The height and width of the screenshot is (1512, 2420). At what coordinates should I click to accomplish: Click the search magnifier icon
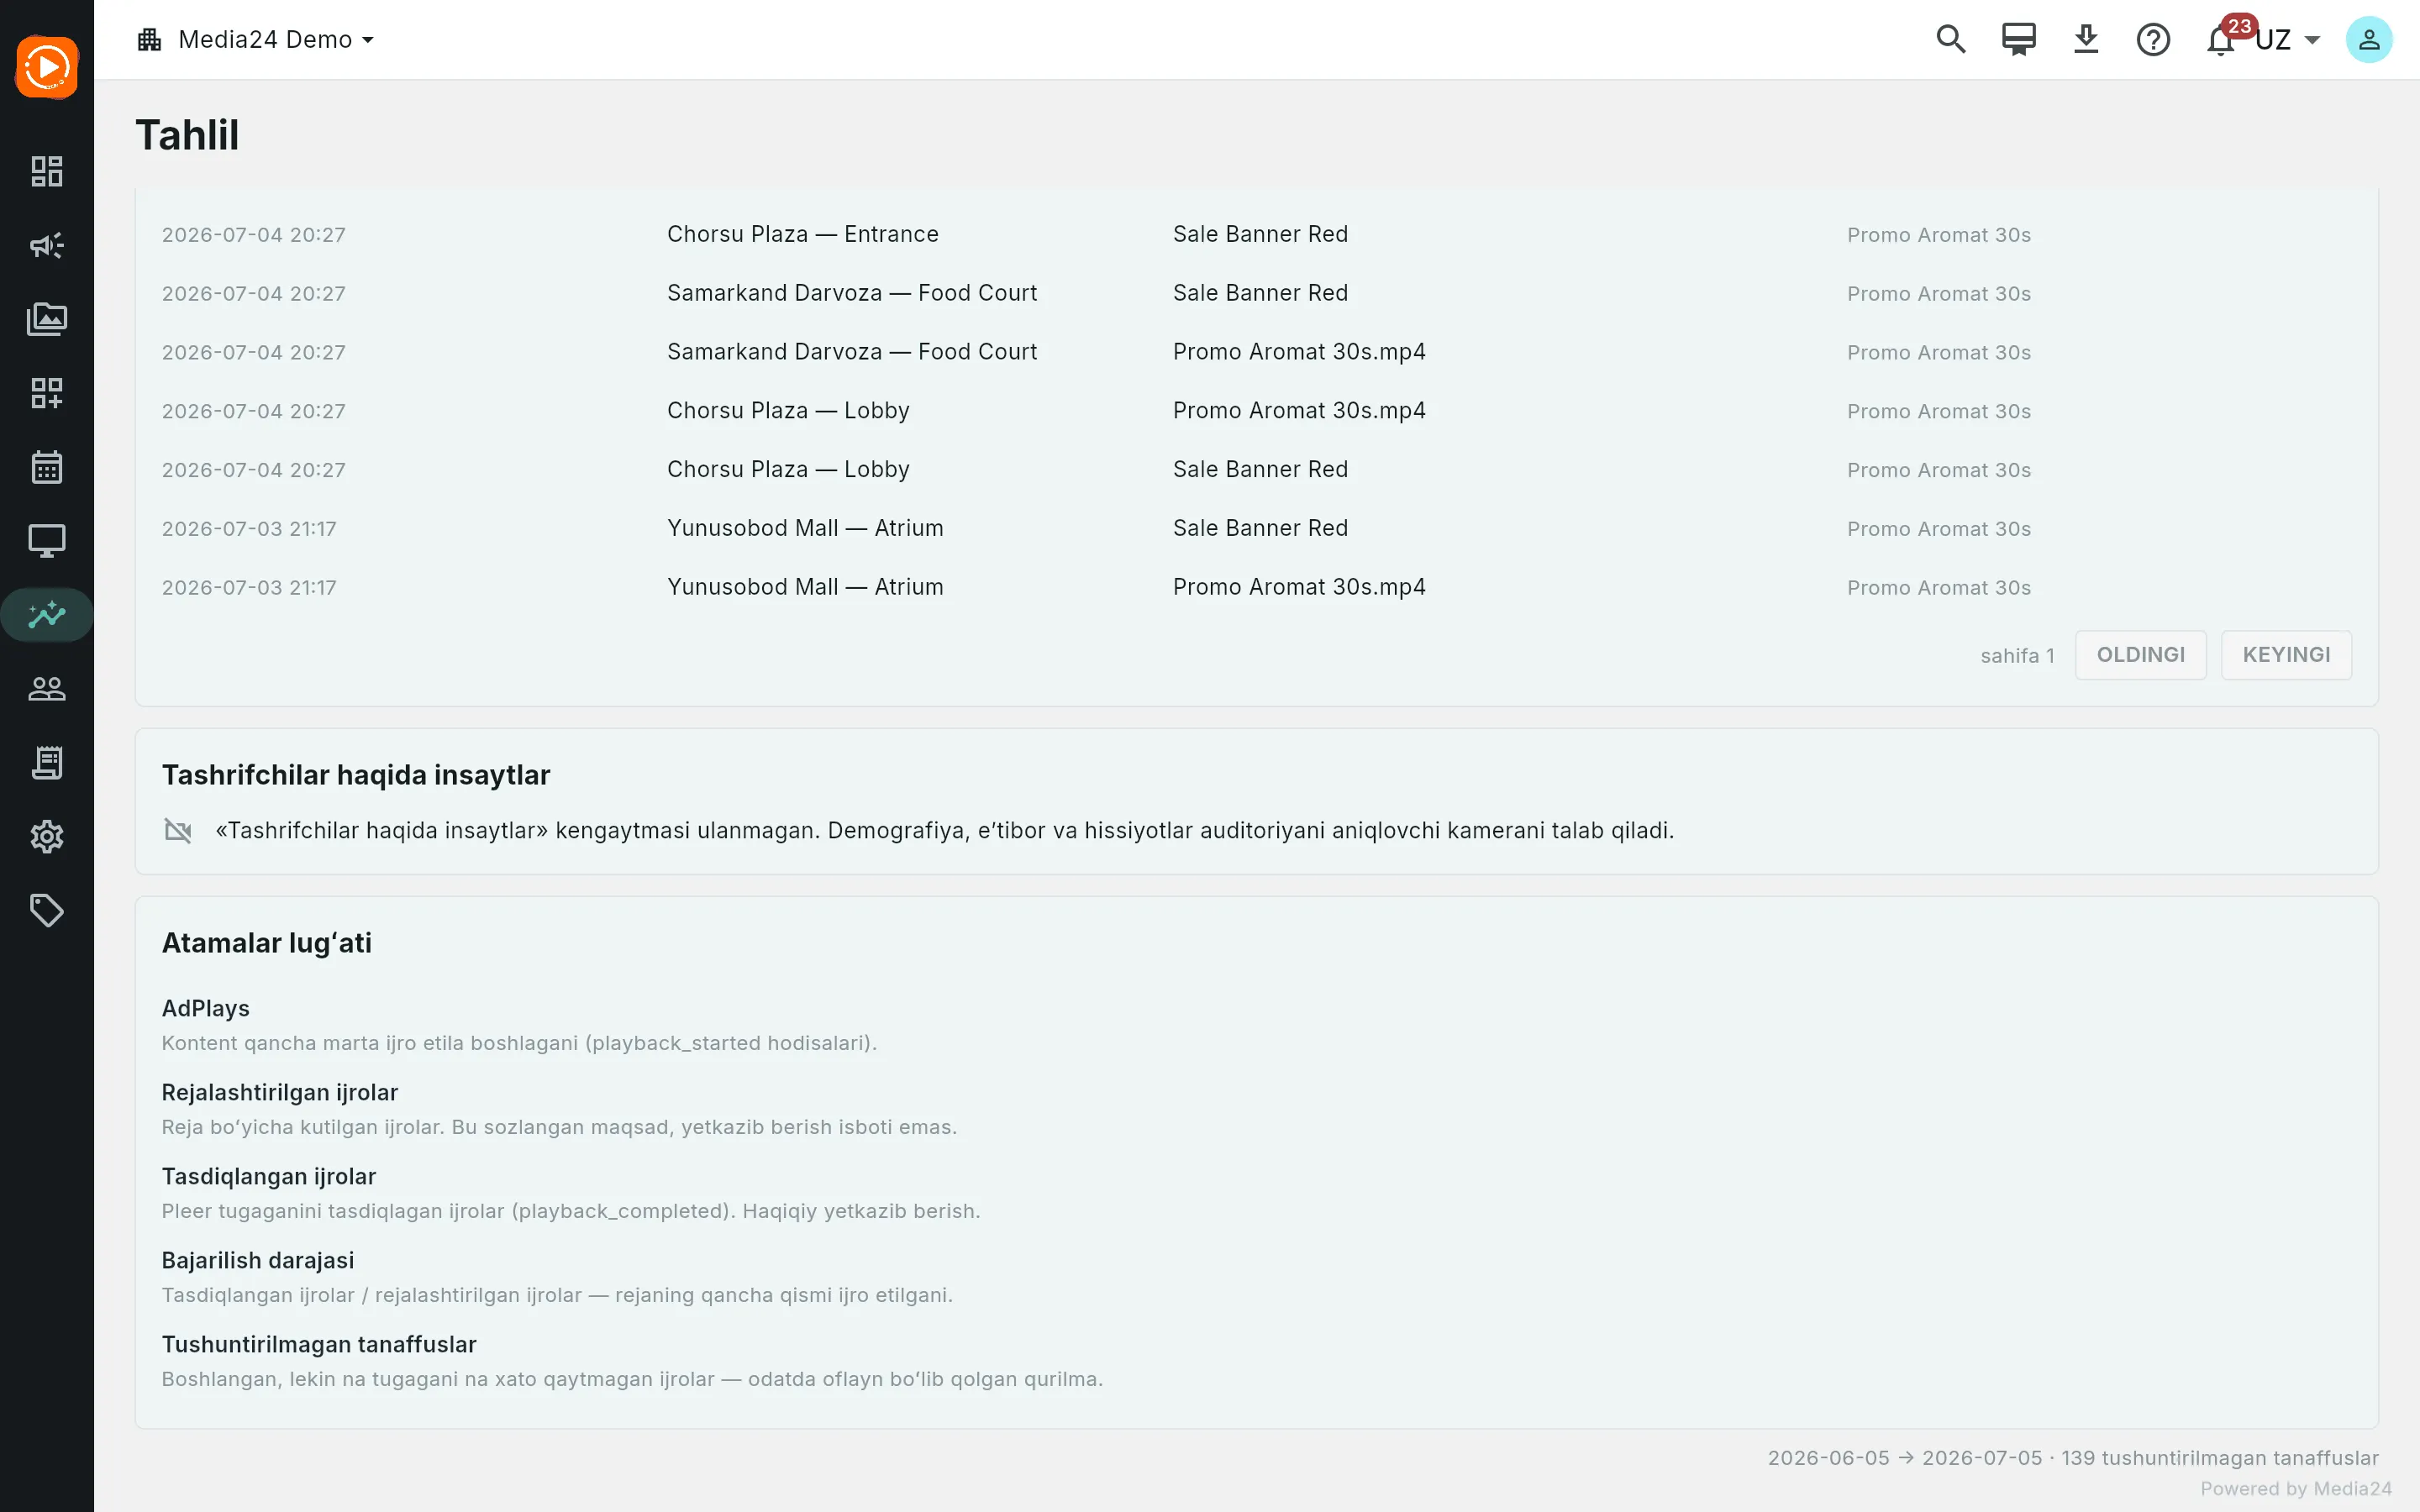[x=1951, y=40]
